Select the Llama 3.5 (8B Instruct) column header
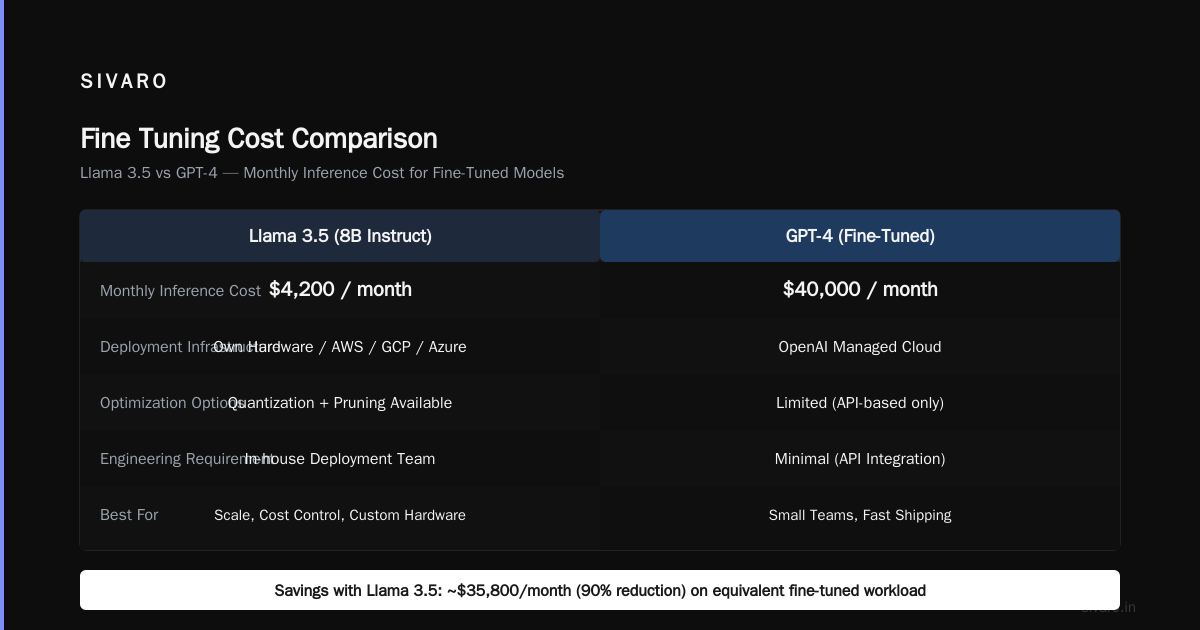Screen dimensions: 1200x630 tap(340, 236)
